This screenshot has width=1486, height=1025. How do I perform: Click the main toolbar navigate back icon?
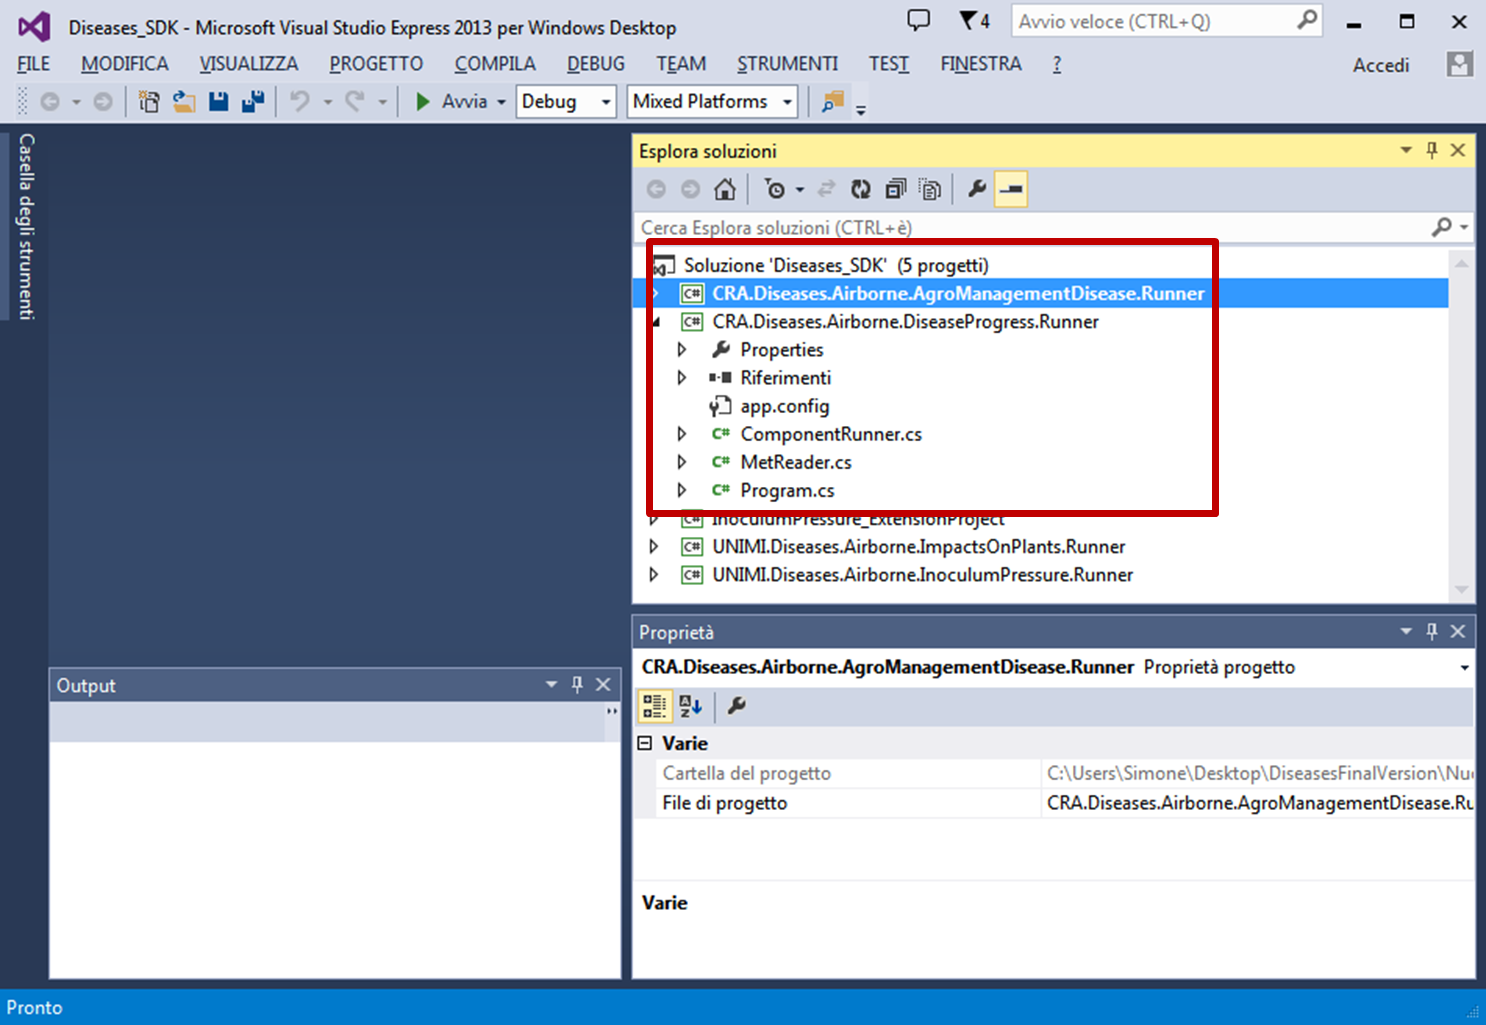pos(50,102)
